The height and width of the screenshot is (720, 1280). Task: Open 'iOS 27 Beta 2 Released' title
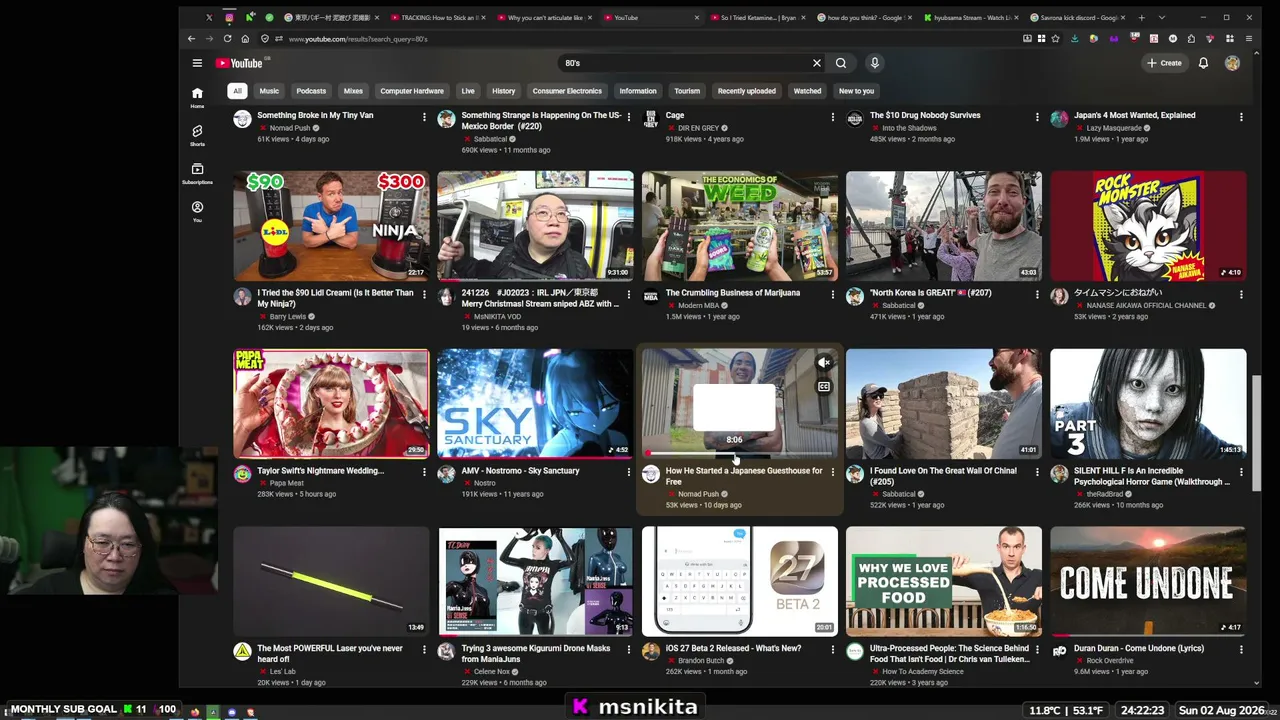[733, 649]
